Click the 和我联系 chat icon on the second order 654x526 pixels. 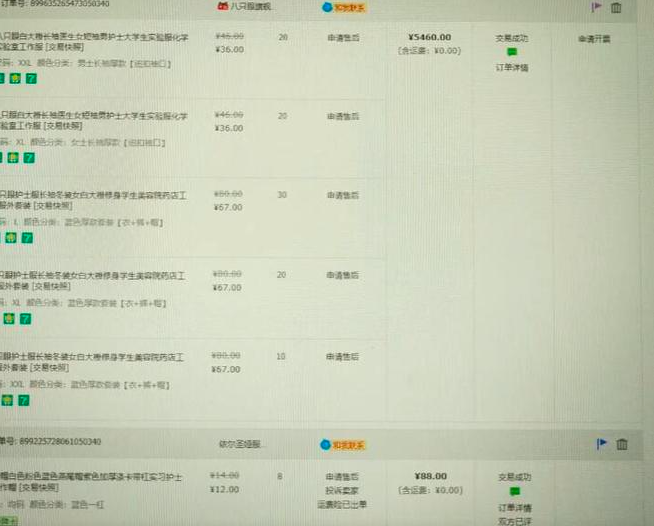pos(343,444)
